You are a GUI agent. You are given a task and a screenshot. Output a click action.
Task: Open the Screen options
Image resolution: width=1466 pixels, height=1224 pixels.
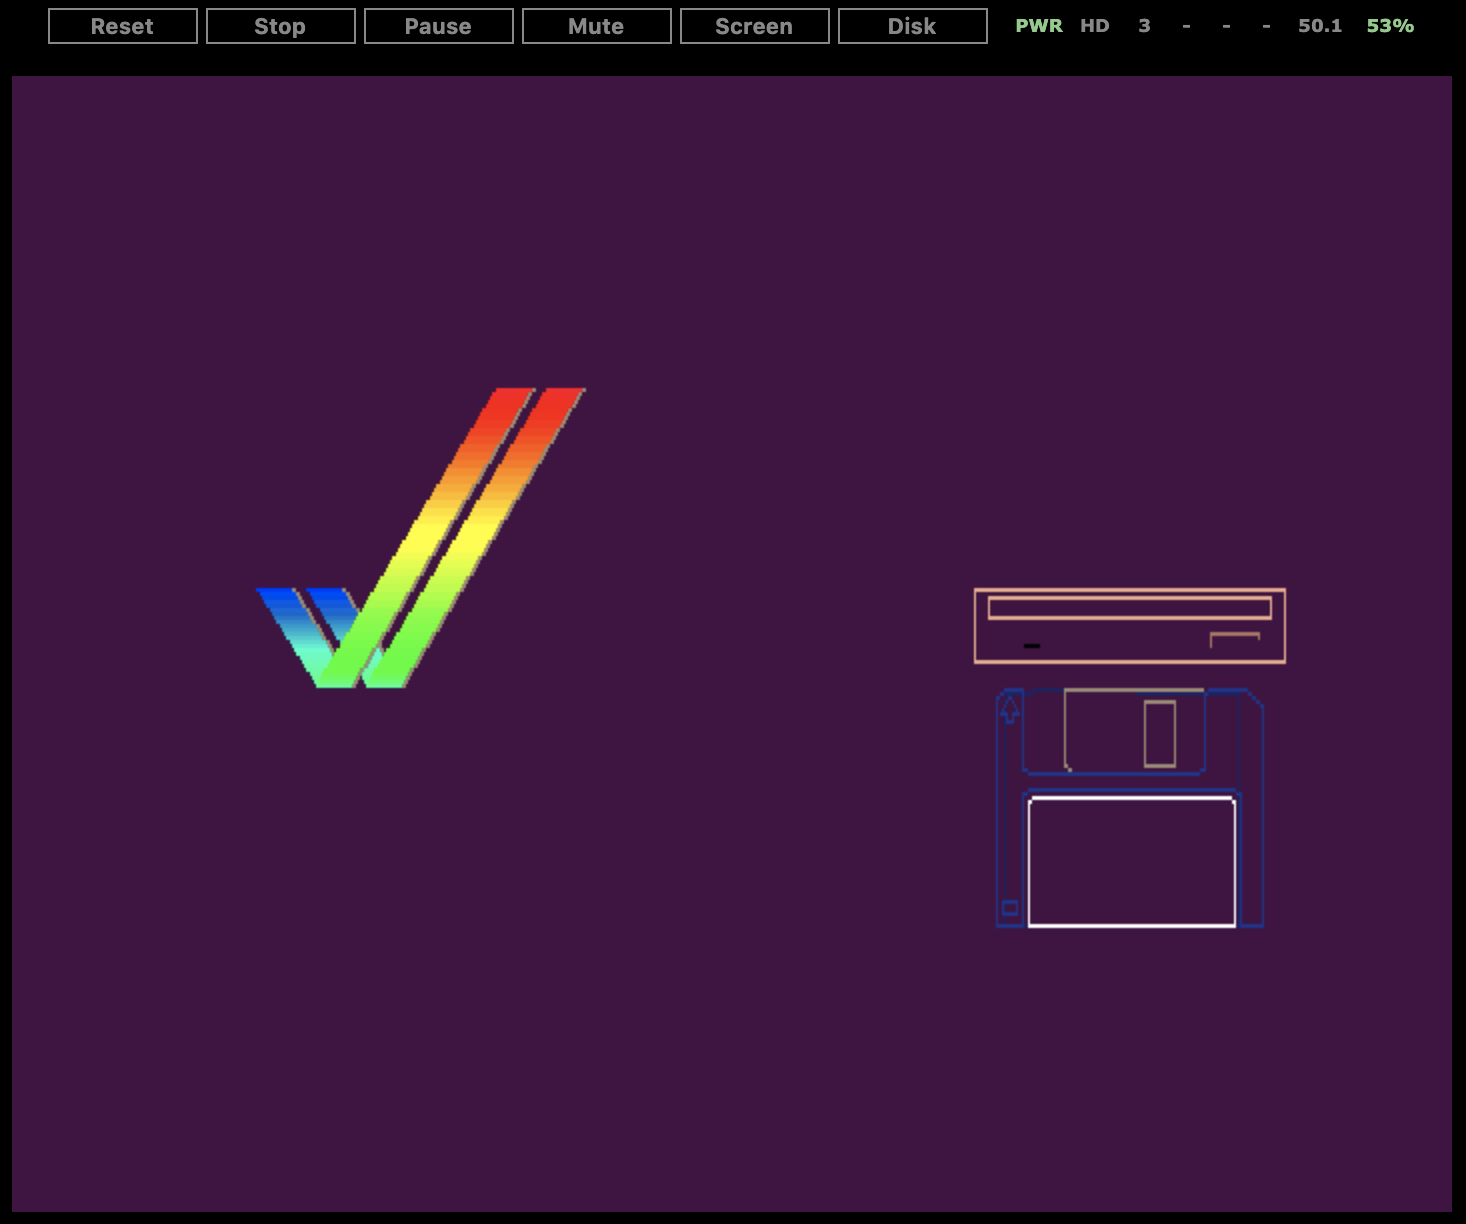point(755,26)
